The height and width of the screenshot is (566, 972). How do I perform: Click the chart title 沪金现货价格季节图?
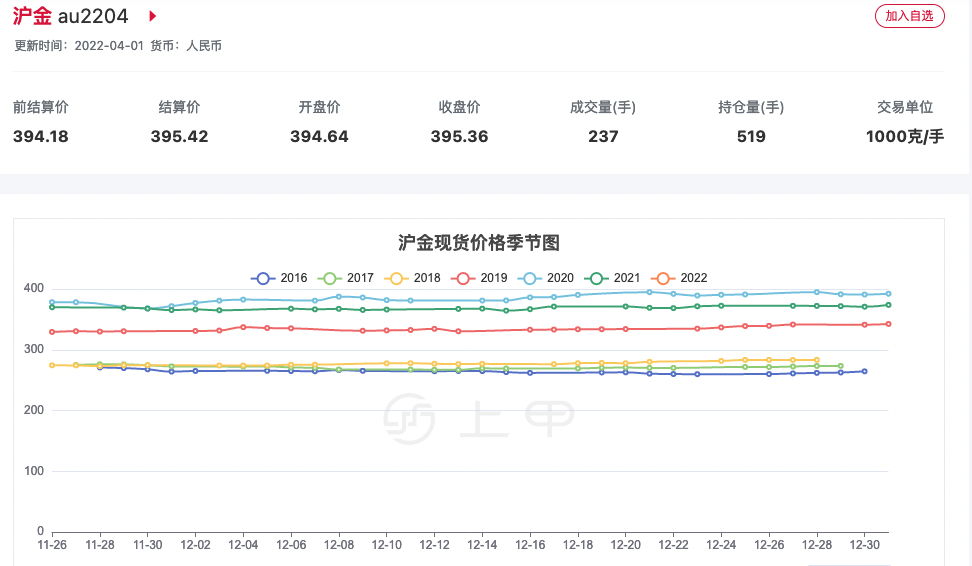pyautogui.click(x=479, y=242)
